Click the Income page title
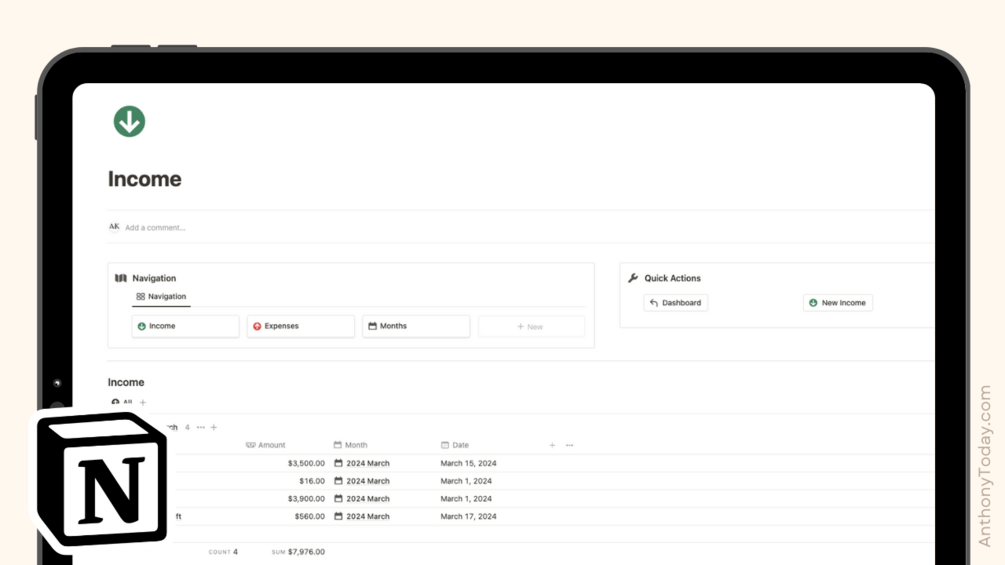The image size is (1005, 565). click(144, 179)
